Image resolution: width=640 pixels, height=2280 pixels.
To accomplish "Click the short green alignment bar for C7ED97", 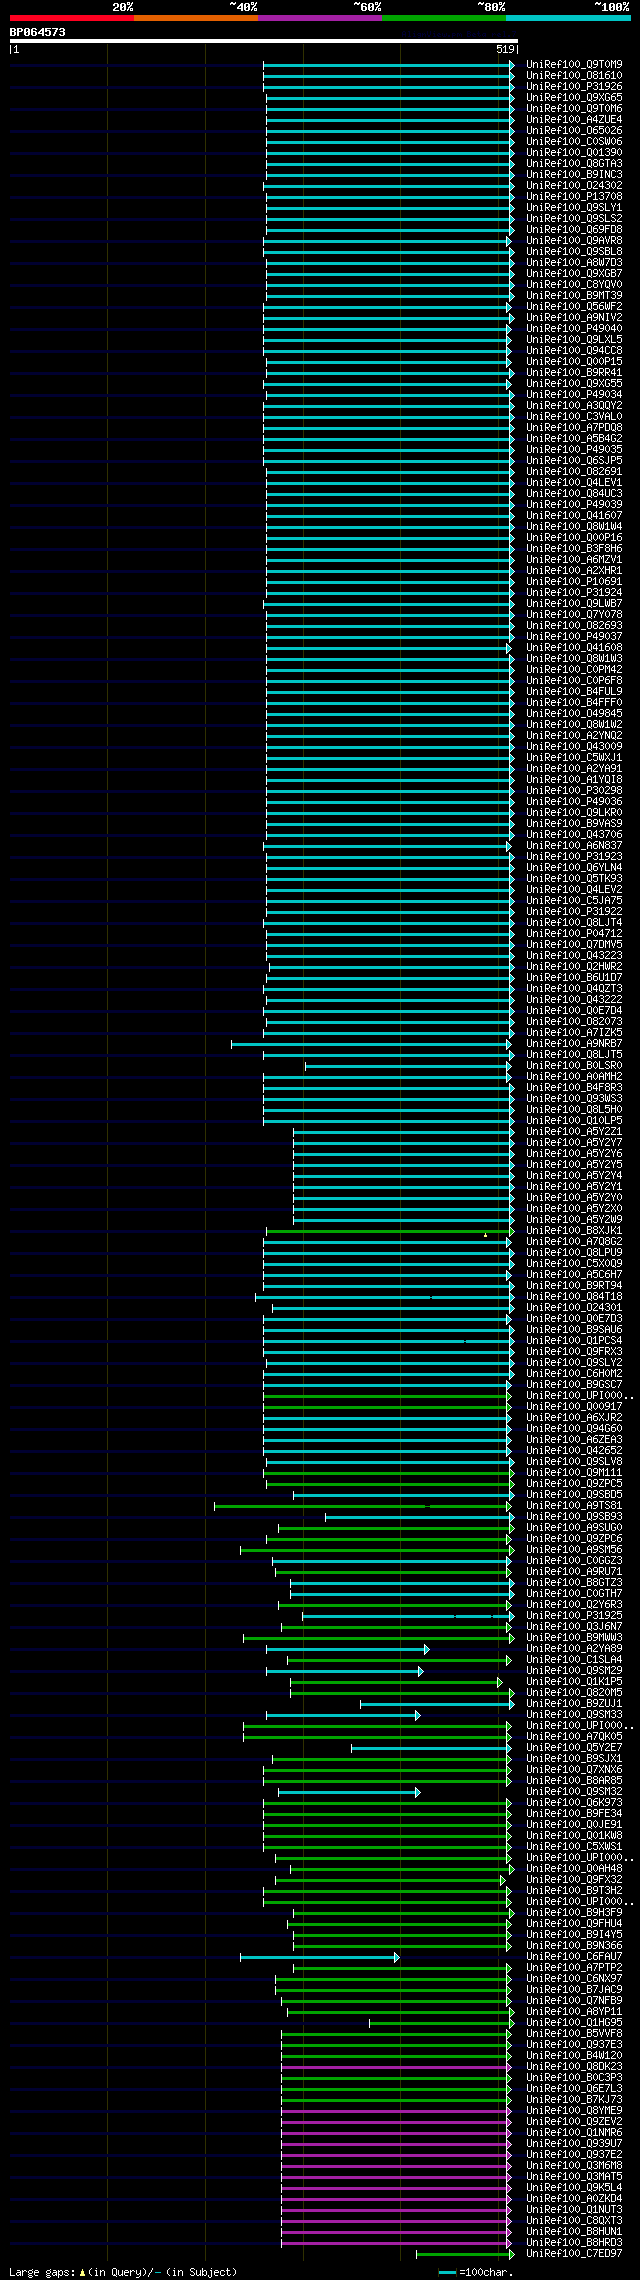I will tap(465, 2253).
